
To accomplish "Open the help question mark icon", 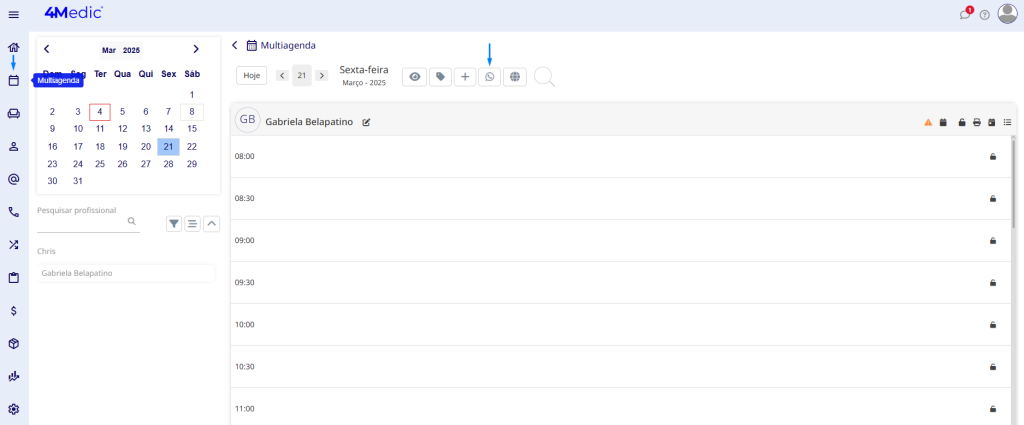I will tap(985, 15).
